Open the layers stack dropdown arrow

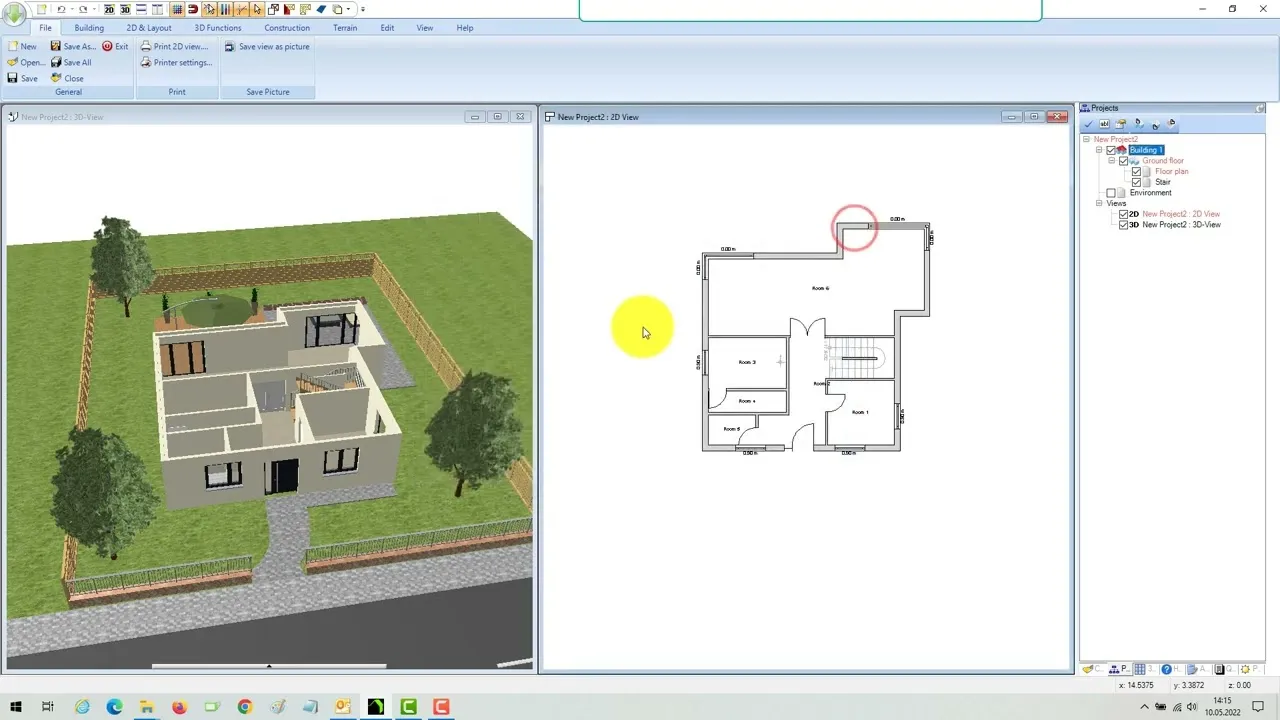[x=348, y=9]
